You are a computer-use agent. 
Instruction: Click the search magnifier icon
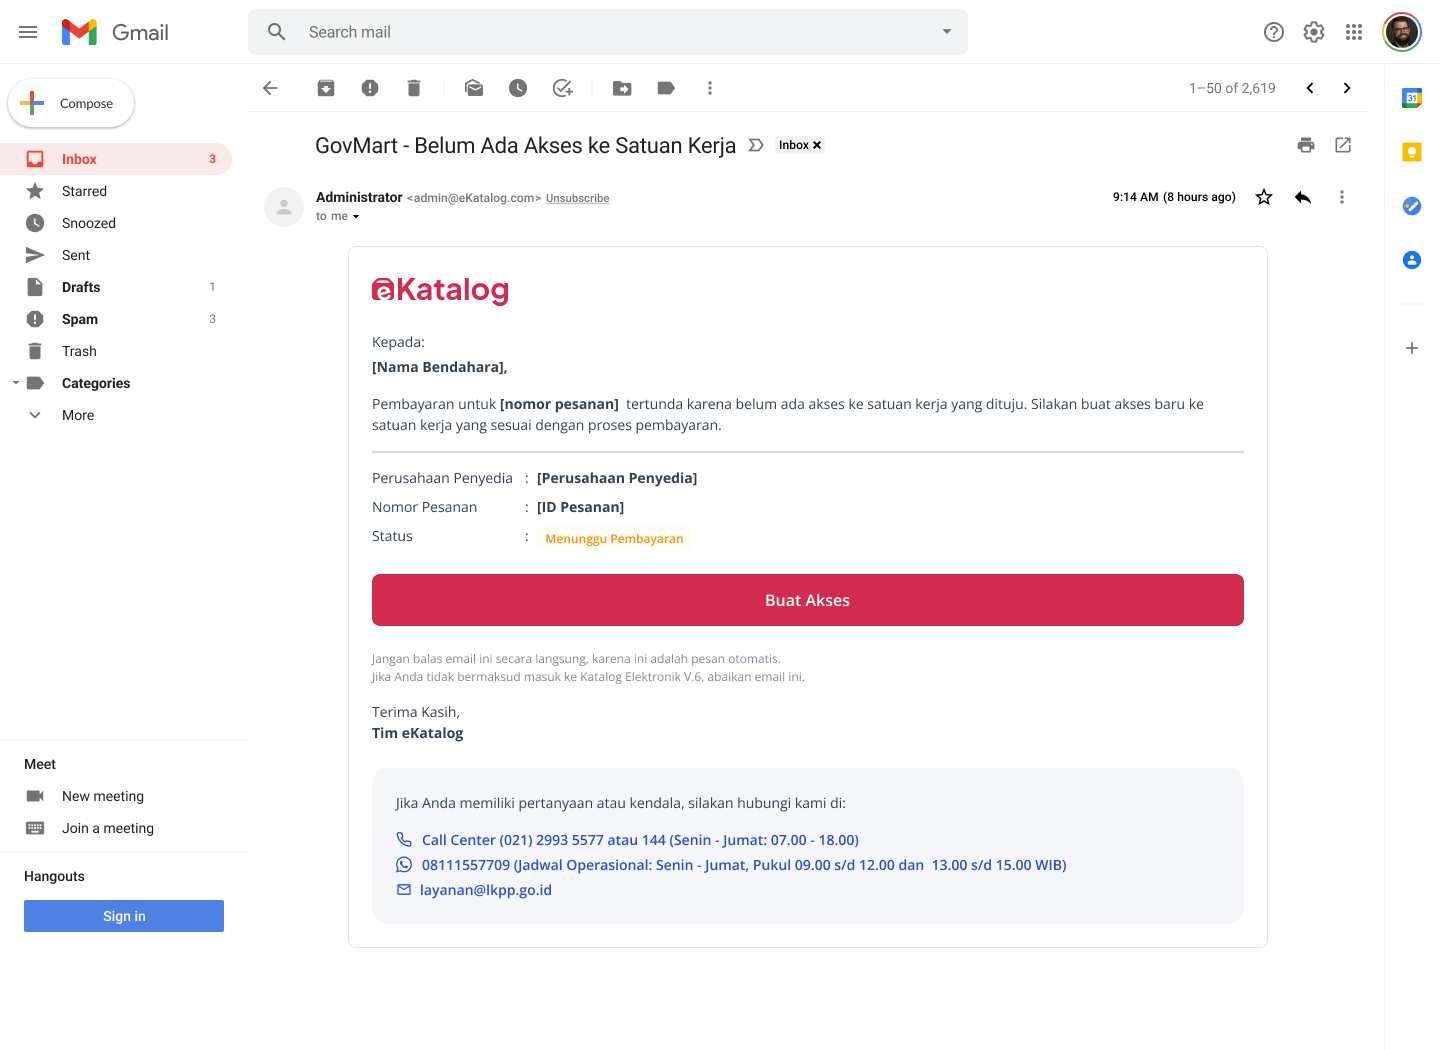click(277, 32)
